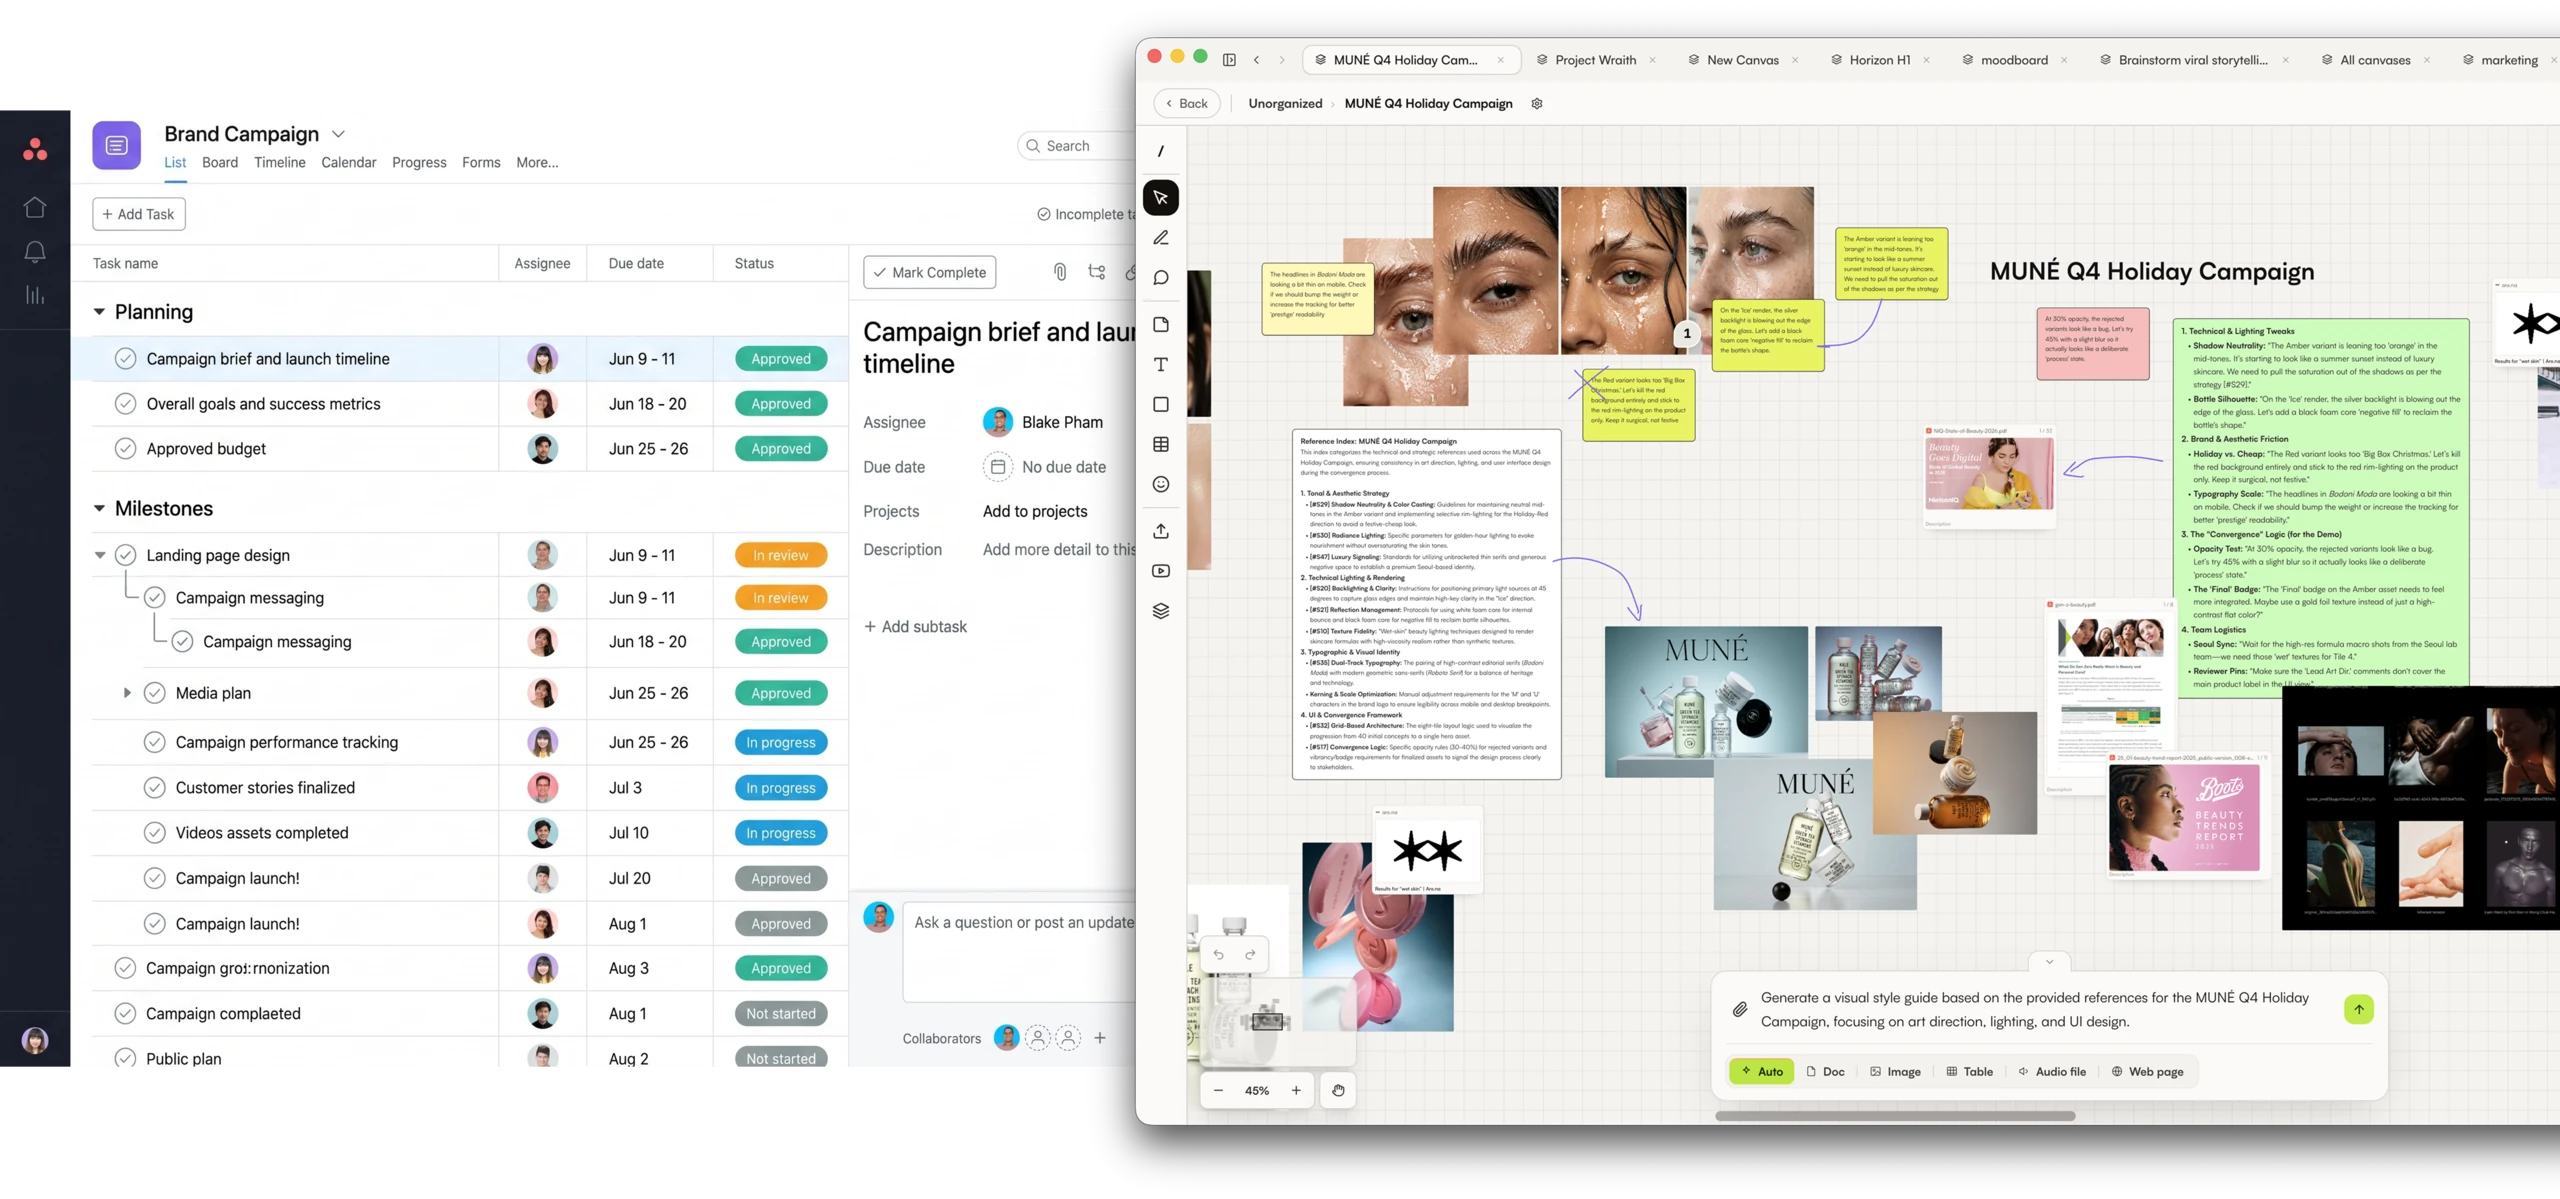Open notifications bell in Asana sidebar
Image resolution: width=2560 pixels, height=1199 pixels.
tap(35, 252)
